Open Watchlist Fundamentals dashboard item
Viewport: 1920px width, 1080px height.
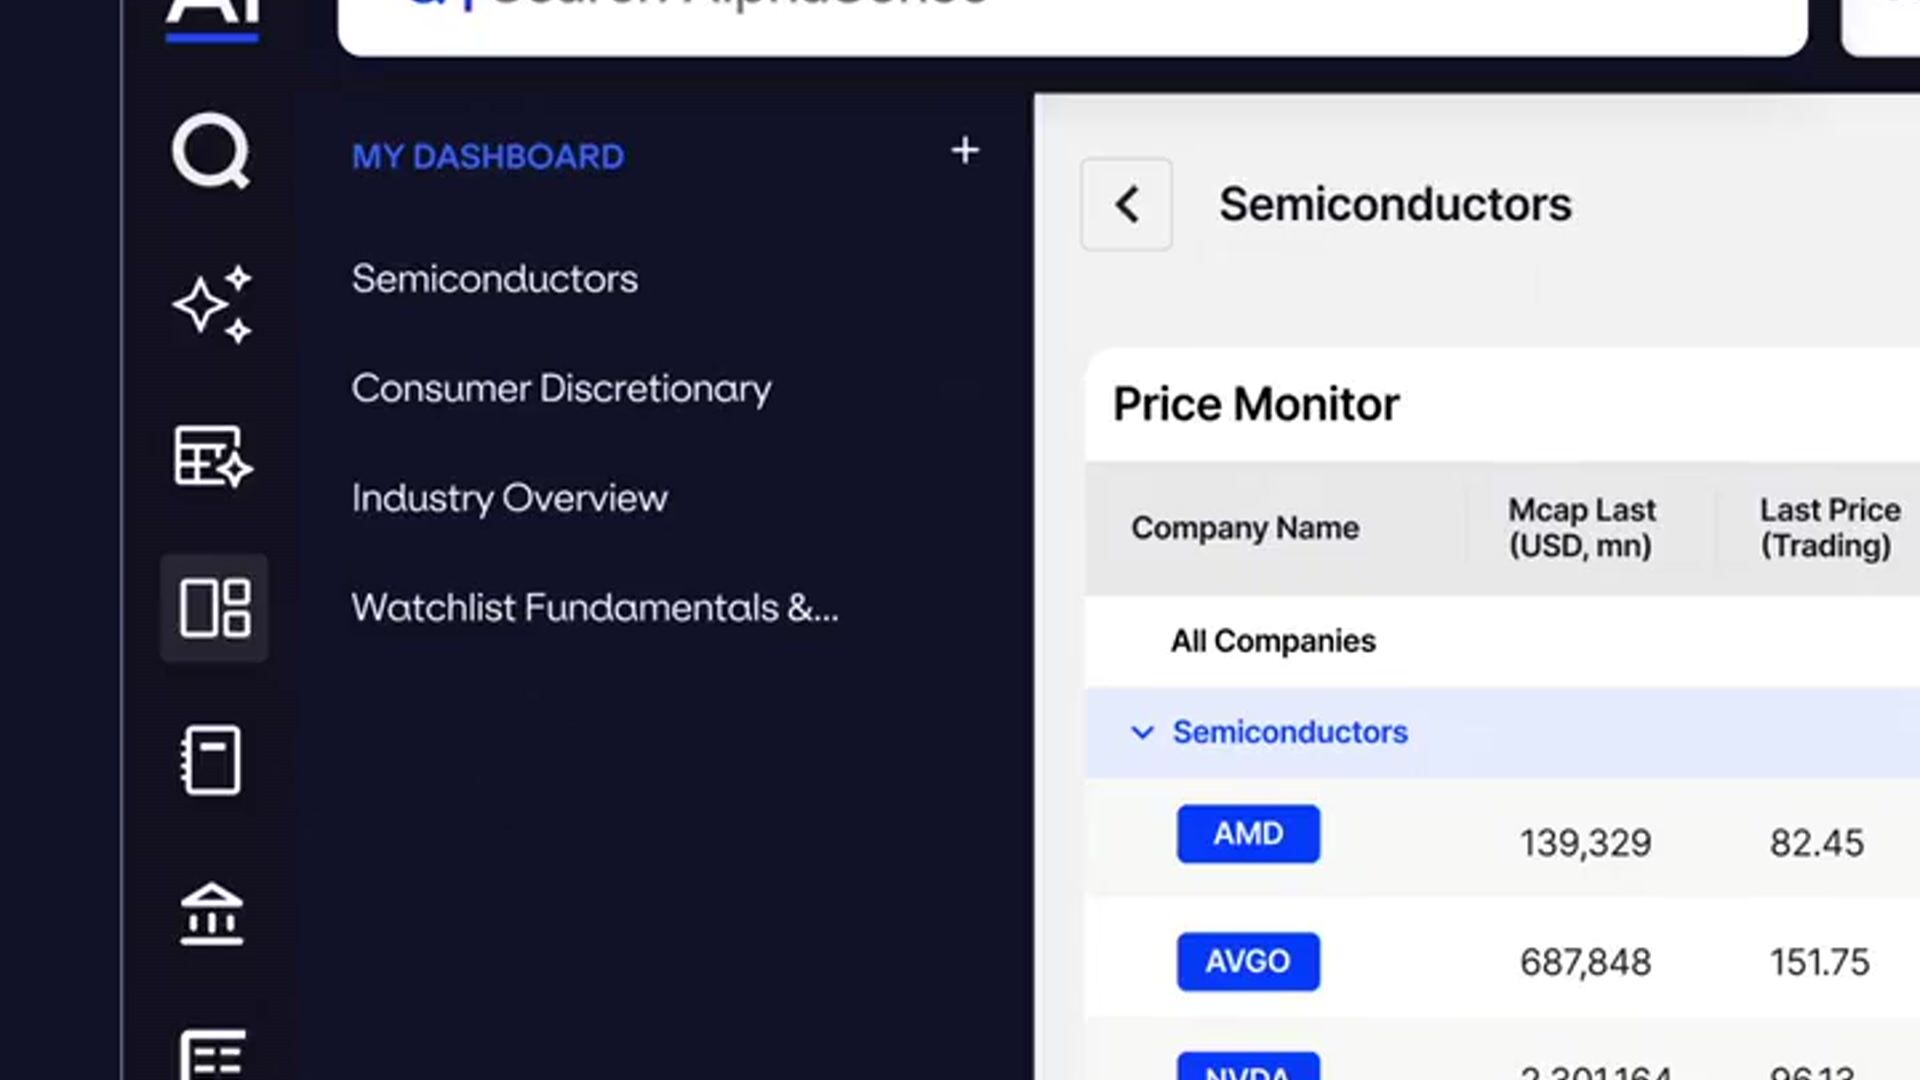pyautogui.click(x=594, y=608)
